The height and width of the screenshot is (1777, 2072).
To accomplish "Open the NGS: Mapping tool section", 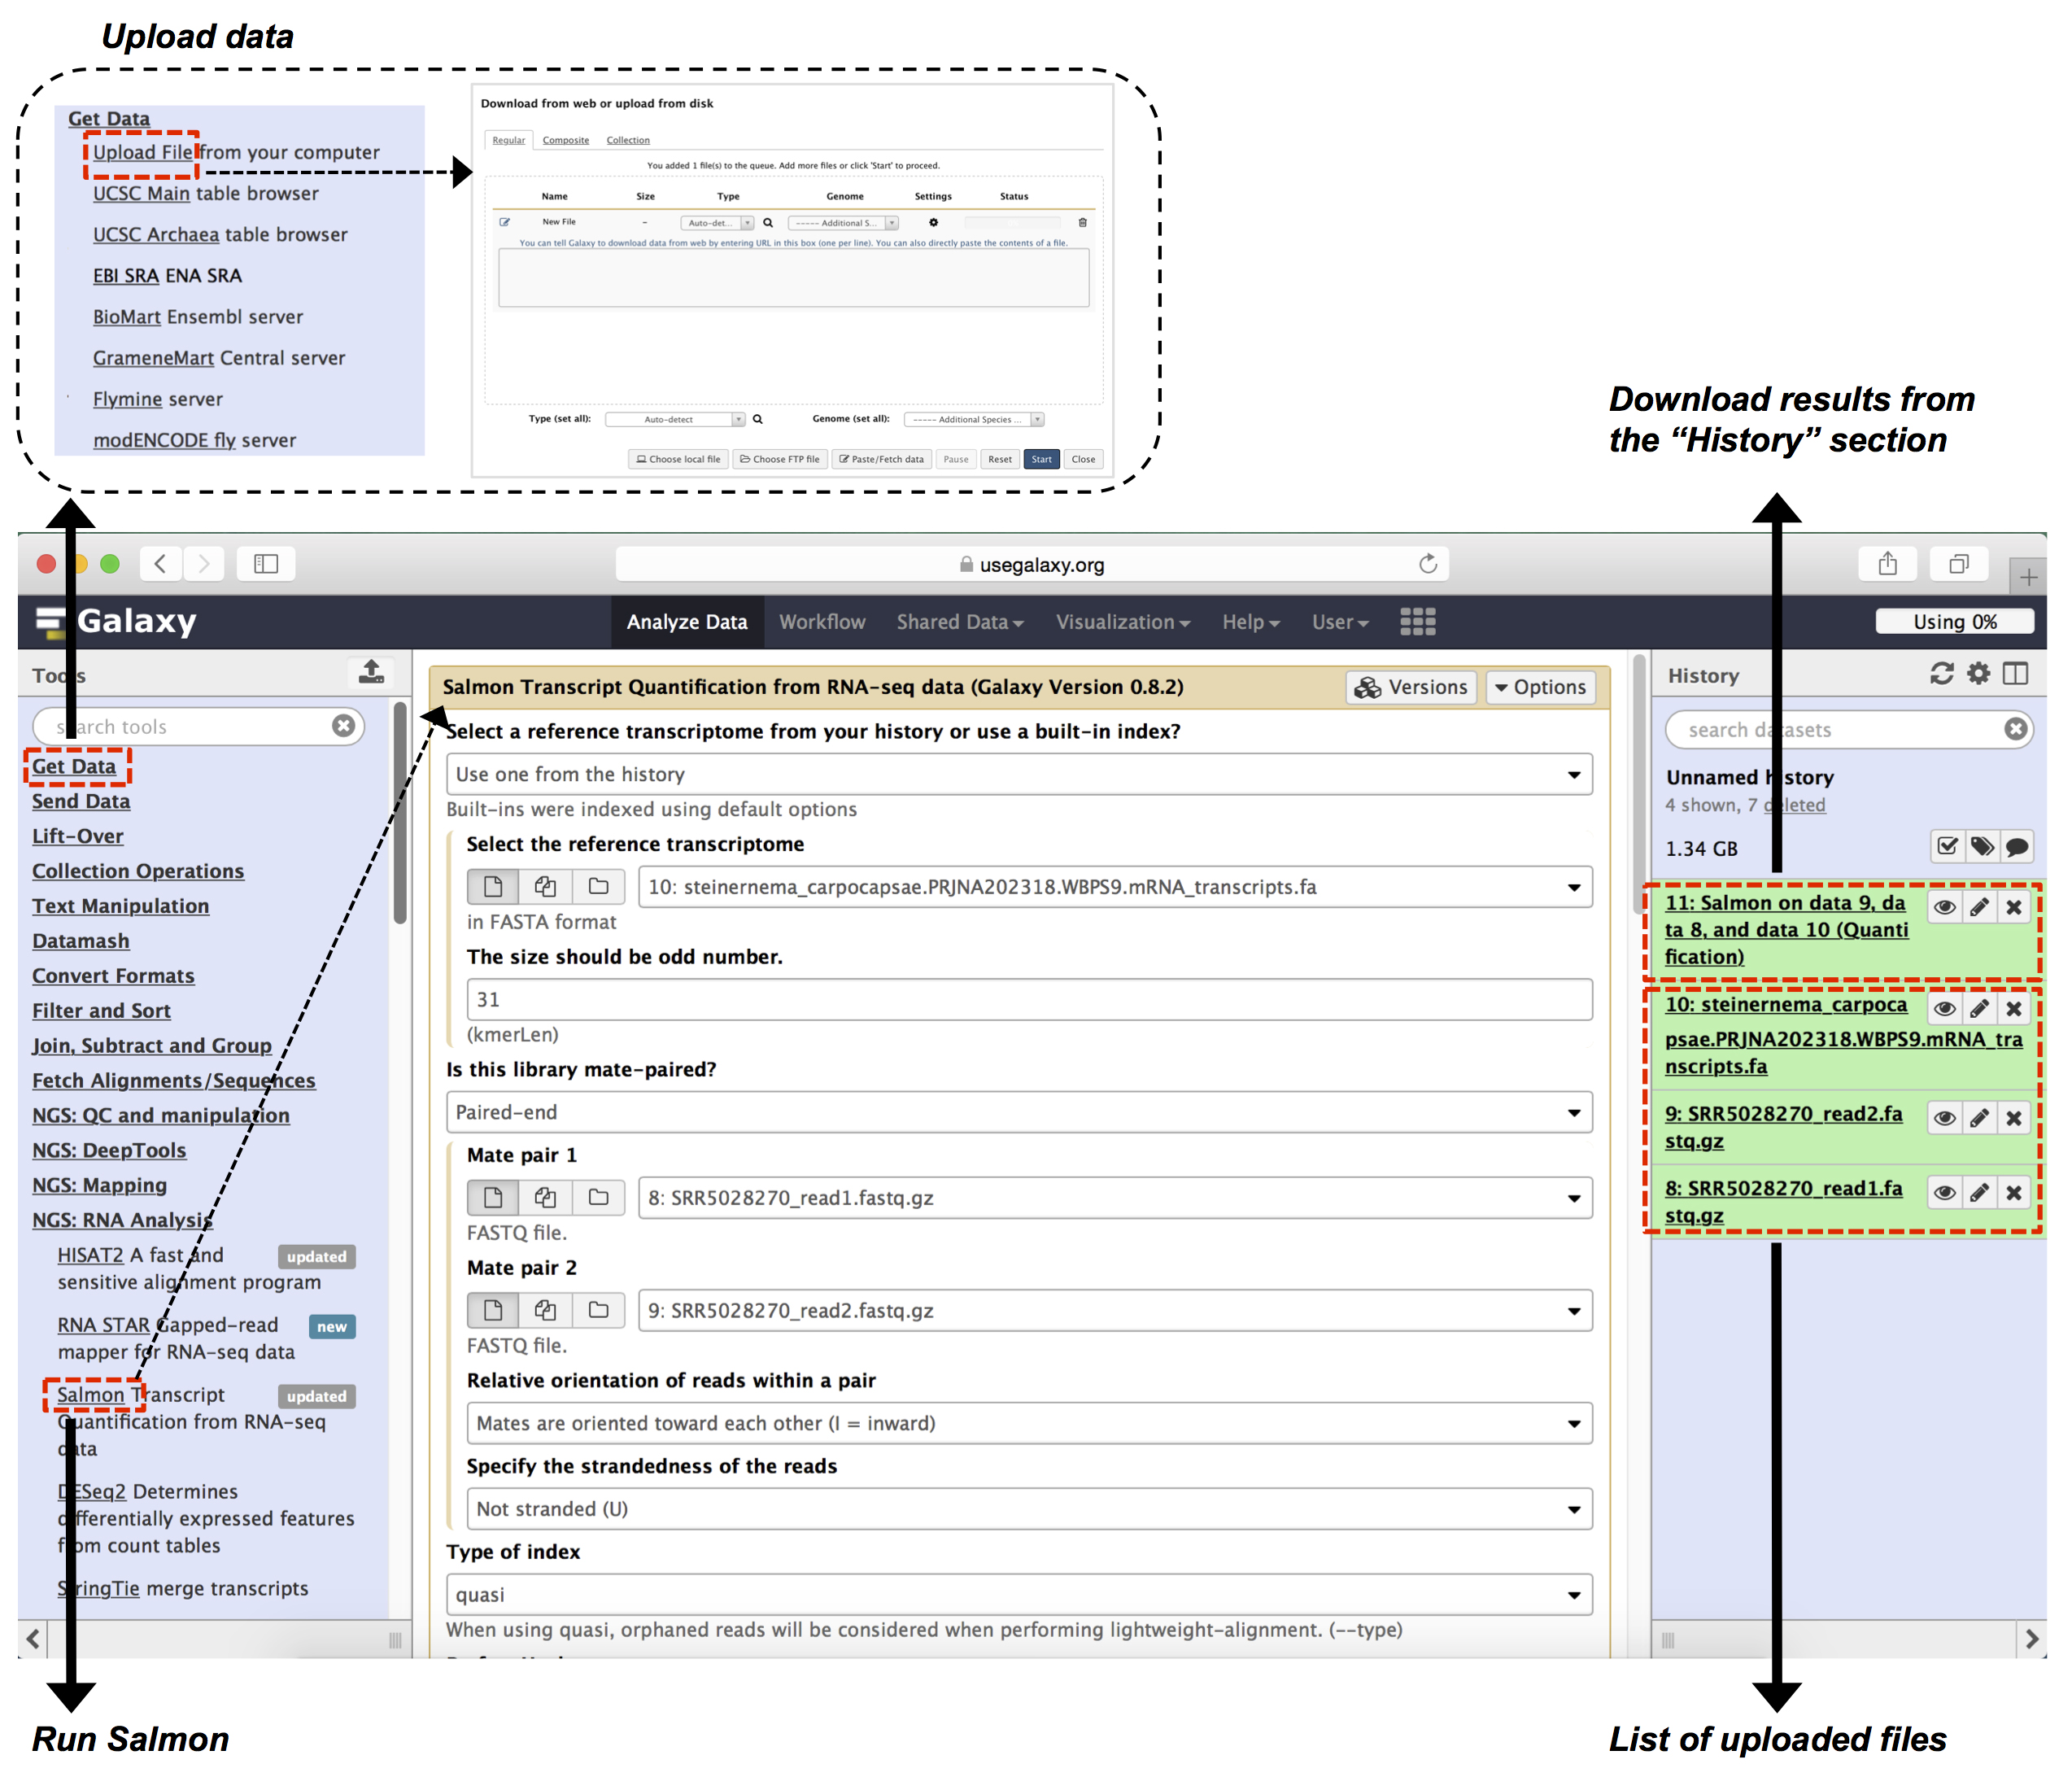I will 99,1185.
